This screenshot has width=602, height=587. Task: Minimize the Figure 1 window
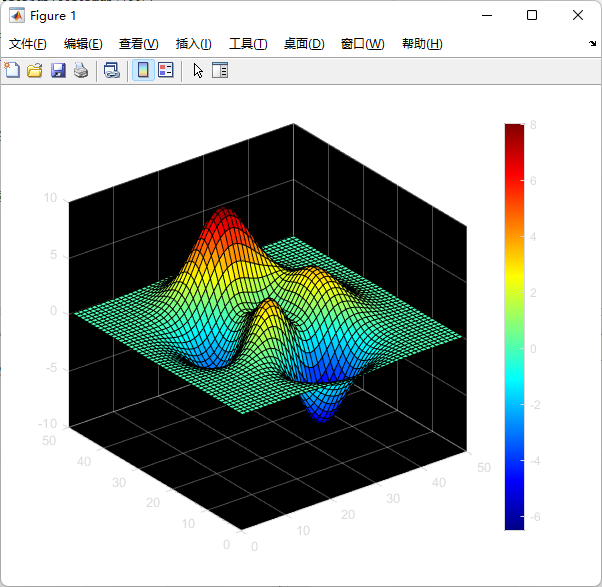pos(487,15)
